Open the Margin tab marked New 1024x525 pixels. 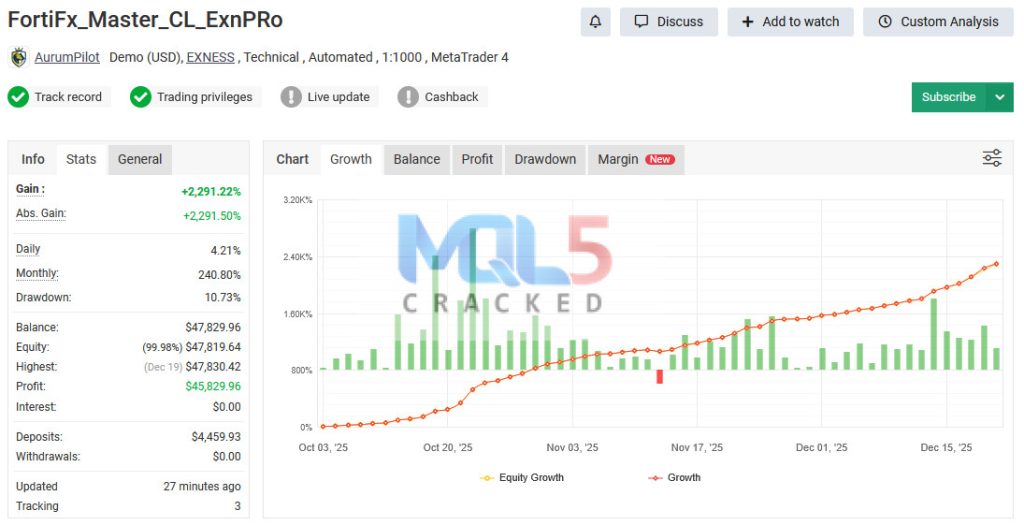coord(636,159)
